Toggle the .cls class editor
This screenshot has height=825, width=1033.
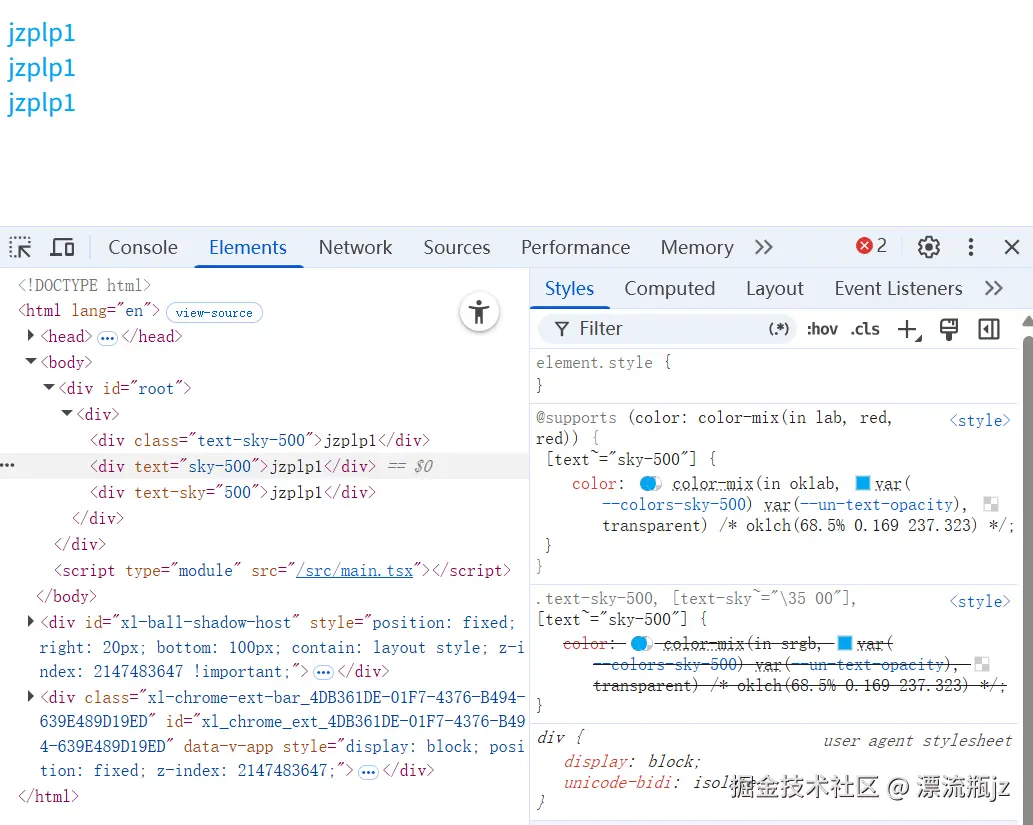coord(865,329)
